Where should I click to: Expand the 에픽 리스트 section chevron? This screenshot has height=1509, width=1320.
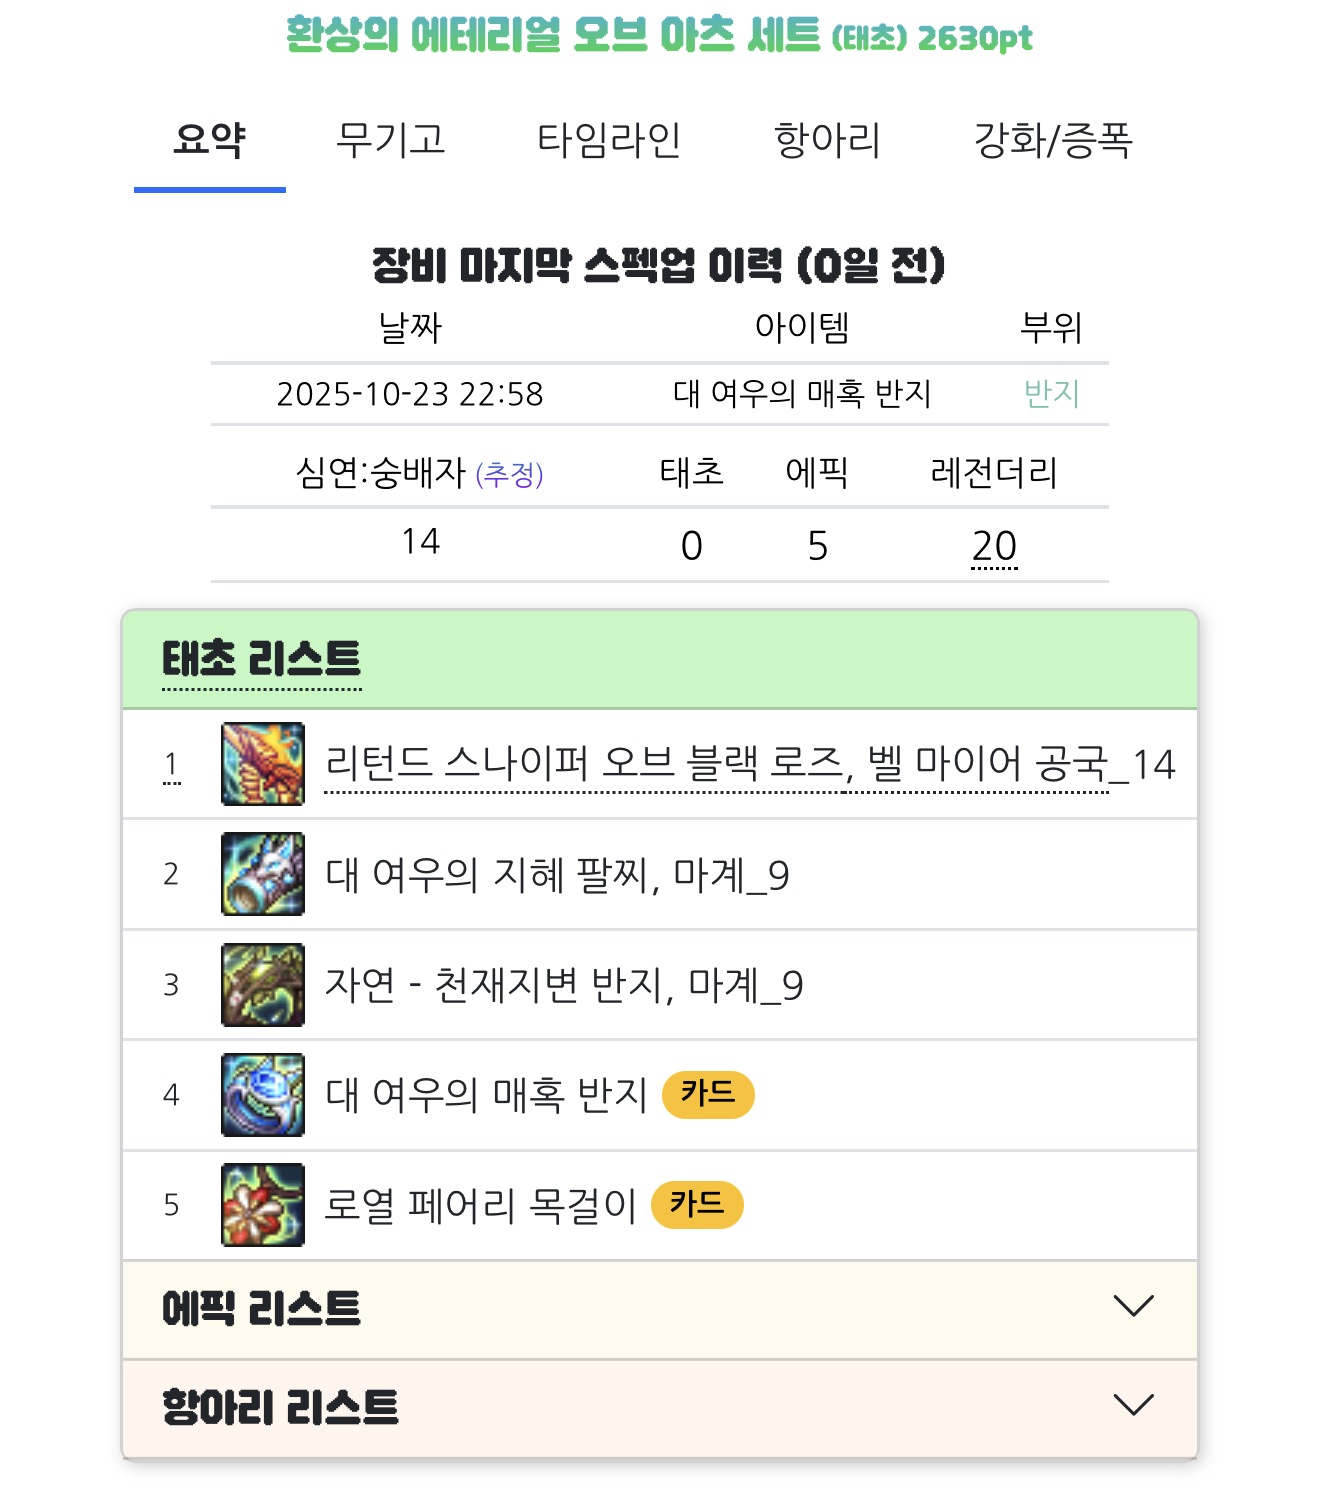coord(1133,1306)
